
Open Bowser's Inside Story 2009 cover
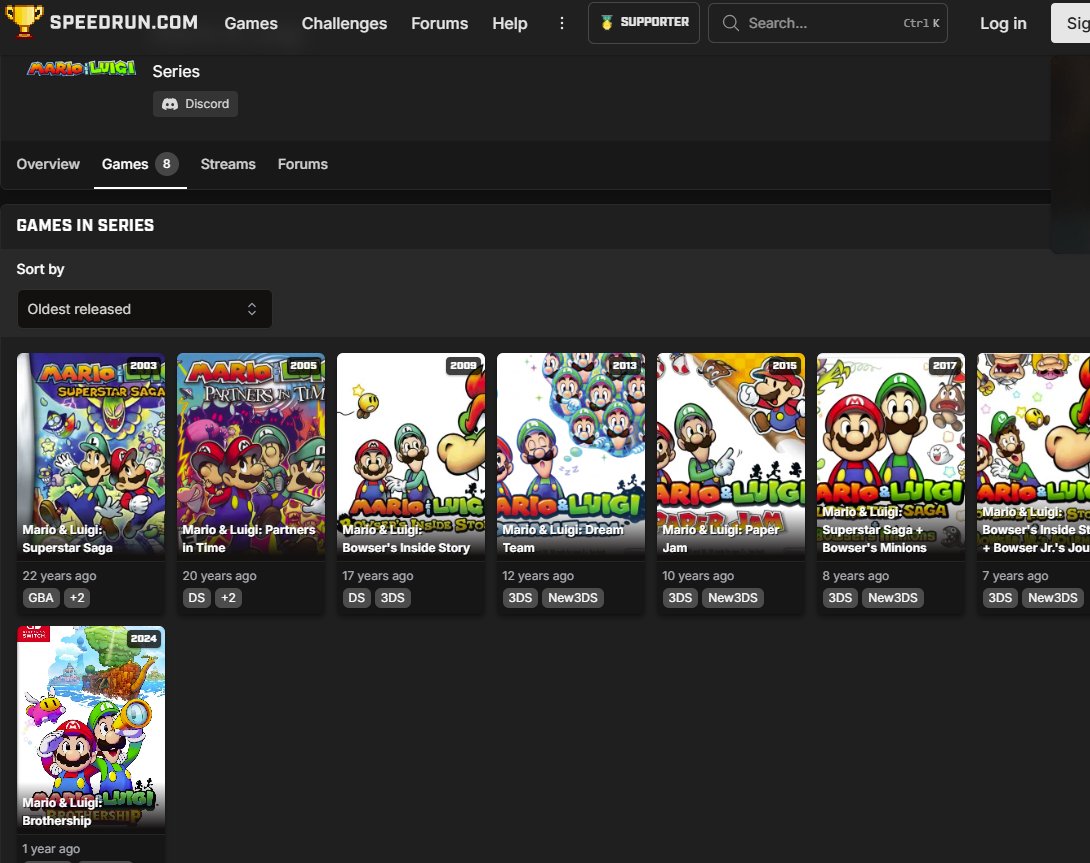click(x=411, y=456)
